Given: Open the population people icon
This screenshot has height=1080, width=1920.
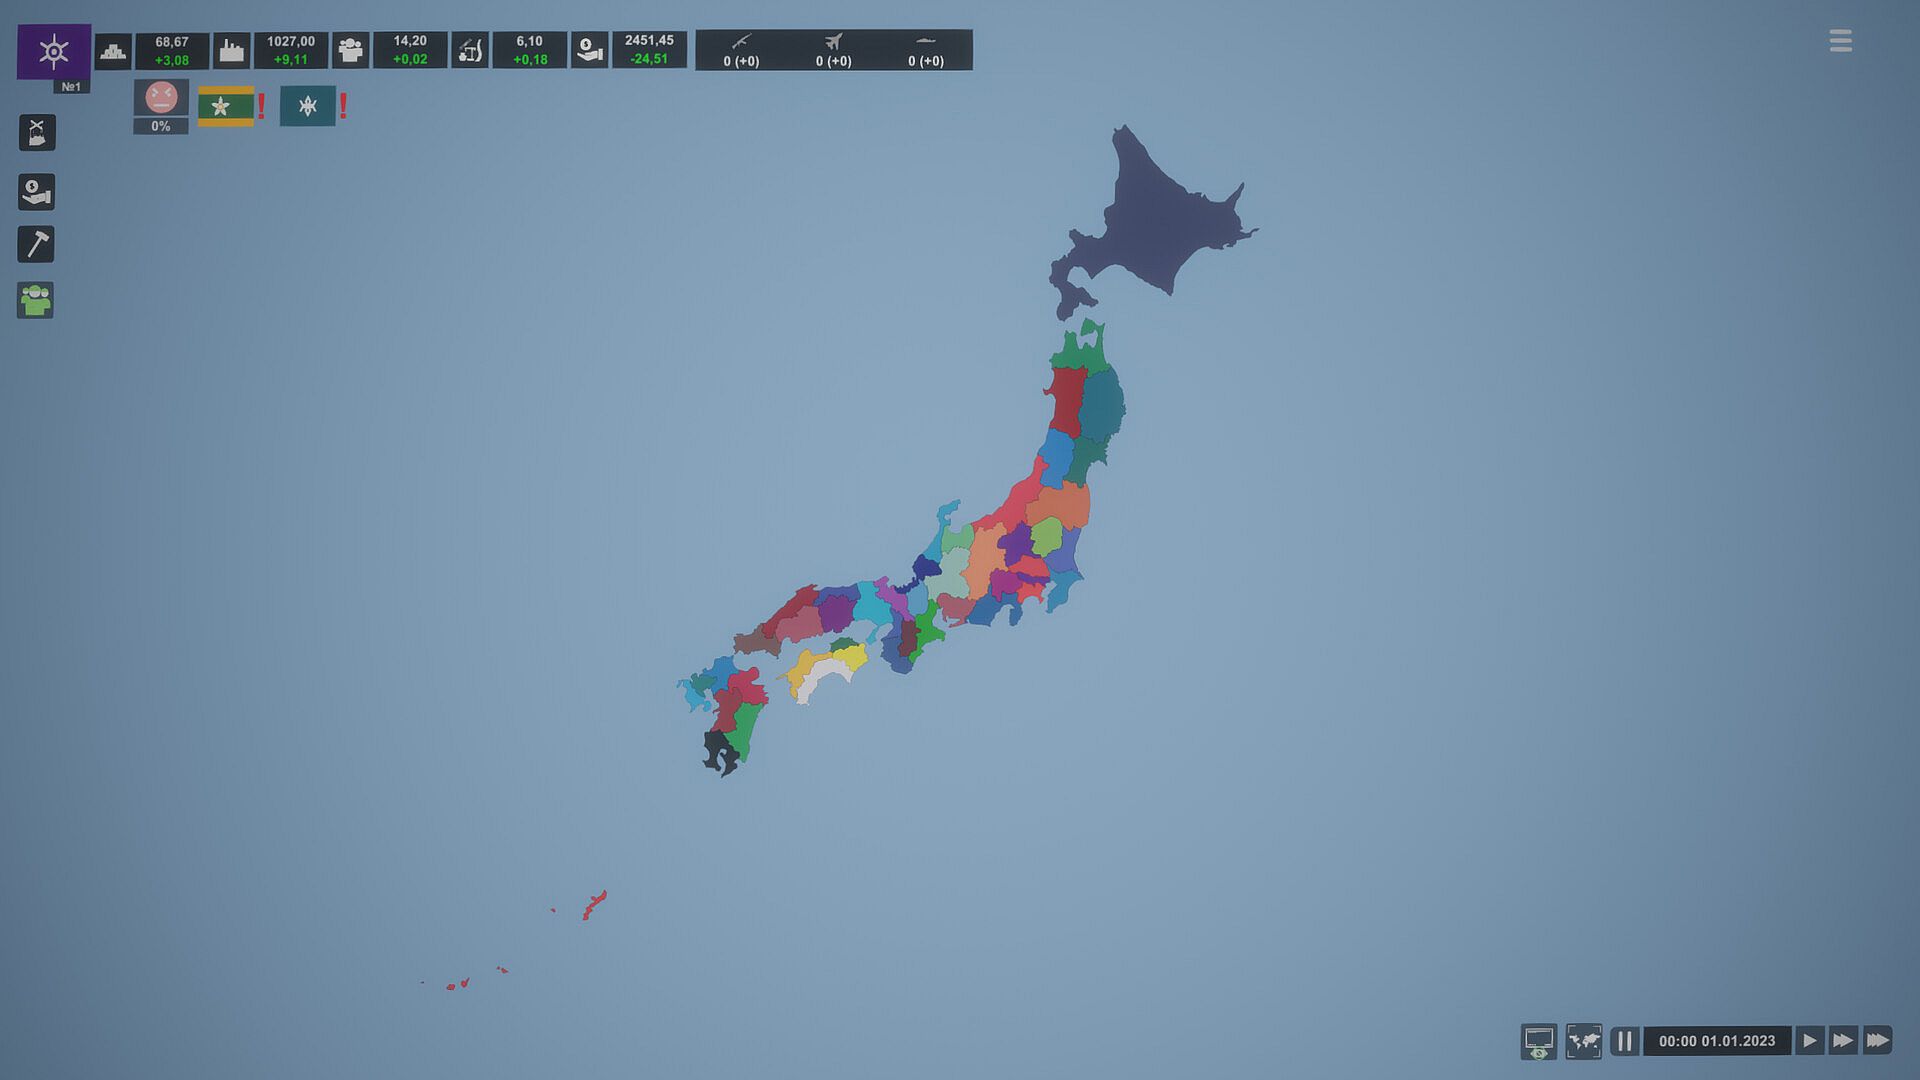Looking at the screenshot, I should tap(350, 51).
